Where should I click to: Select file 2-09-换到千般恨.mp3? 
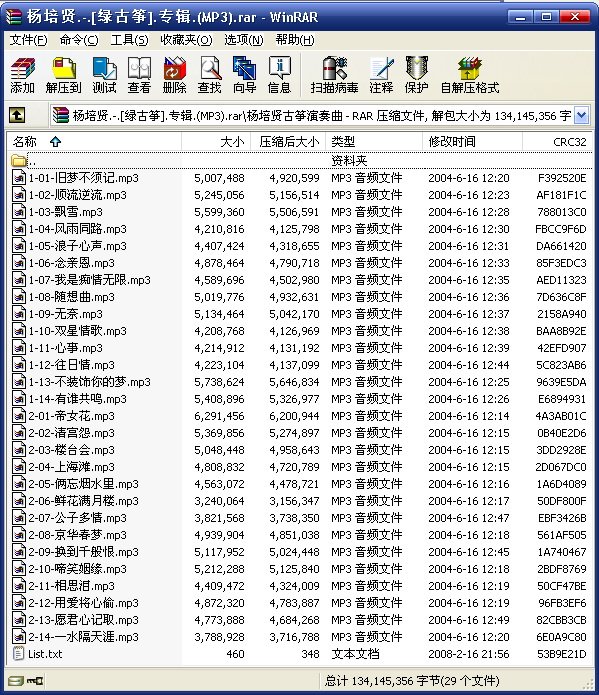click(83, 552)
